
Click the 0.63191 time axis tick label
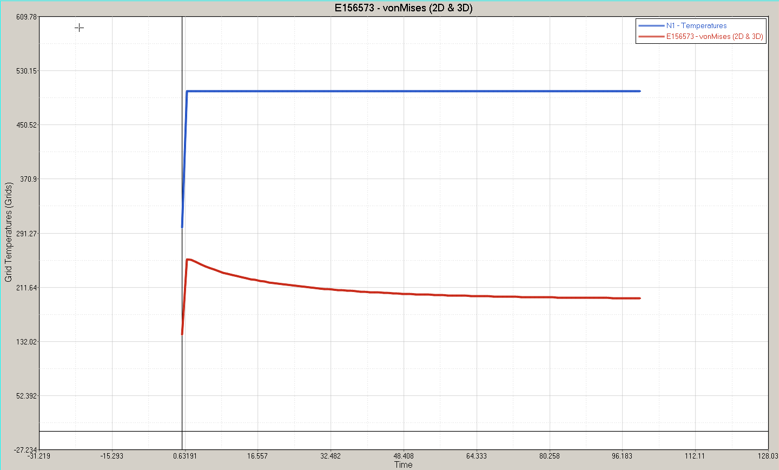click(182, 456)
